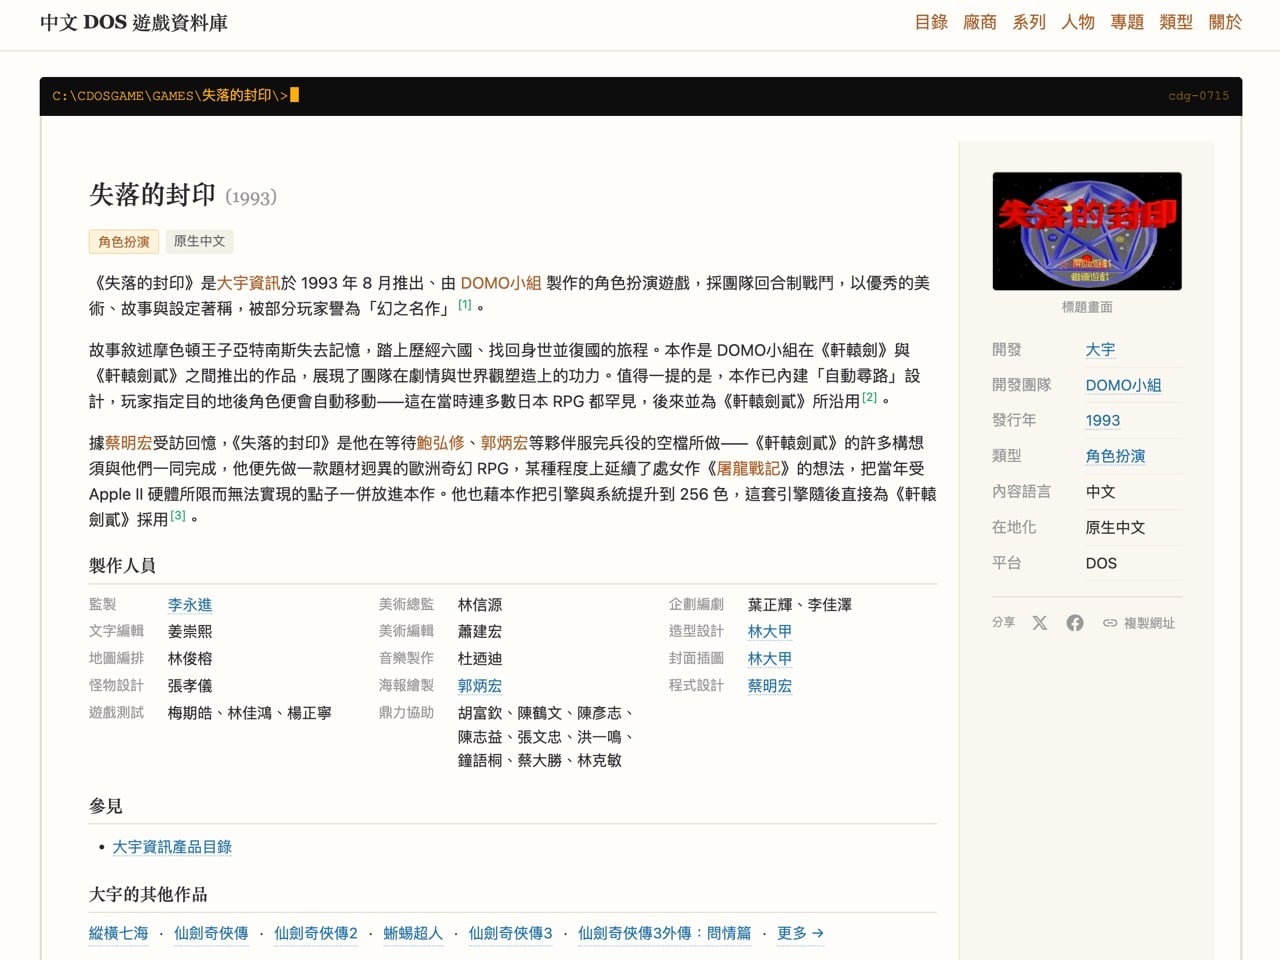Open 郭炳宏 link in the third paragraph
The height and width of the screenshot is (960, 1280).
[x=504, y=443]
